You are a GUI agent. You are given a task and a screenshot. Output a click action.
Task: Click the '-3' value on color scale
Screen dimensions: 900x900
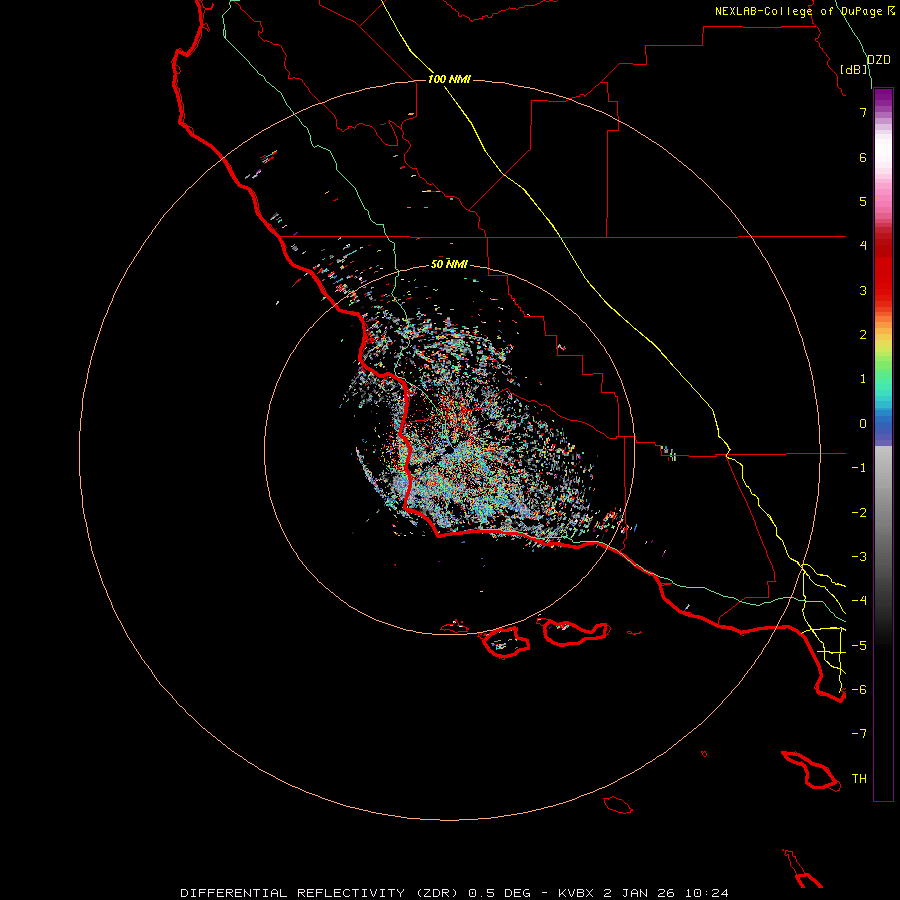(859, 557)
